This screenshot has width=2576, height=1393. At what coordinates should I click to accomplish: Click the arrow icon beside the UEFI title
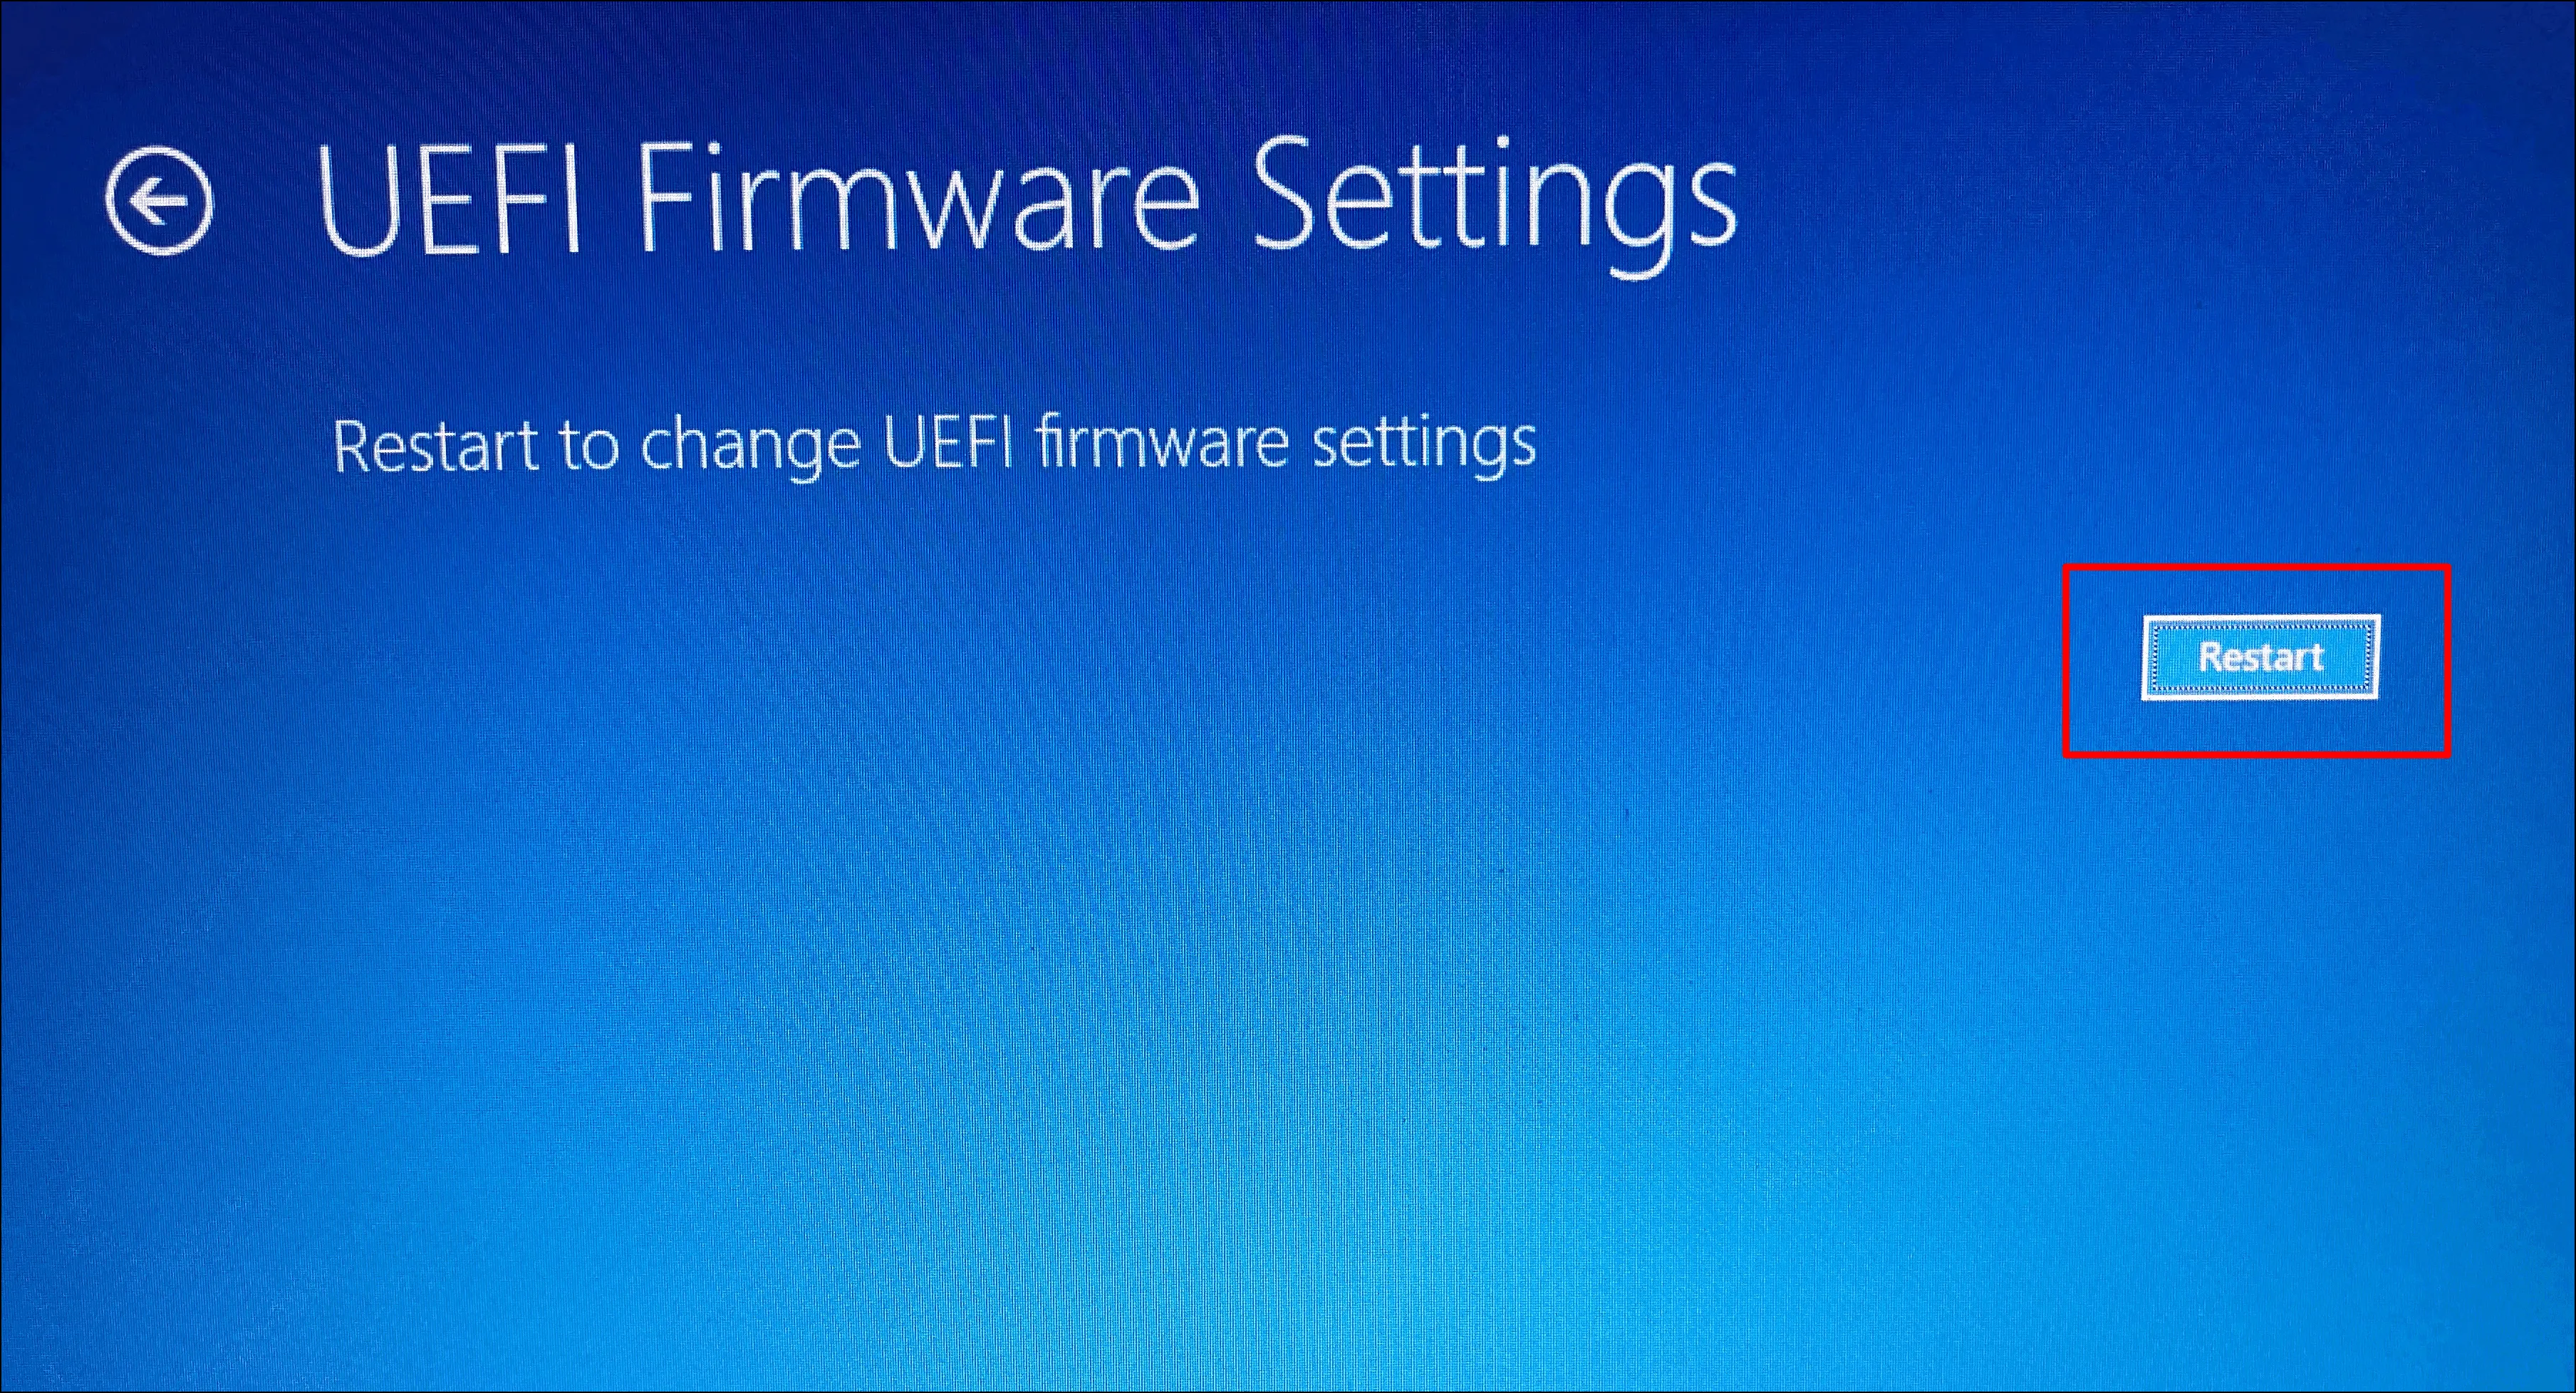(159, 201)
